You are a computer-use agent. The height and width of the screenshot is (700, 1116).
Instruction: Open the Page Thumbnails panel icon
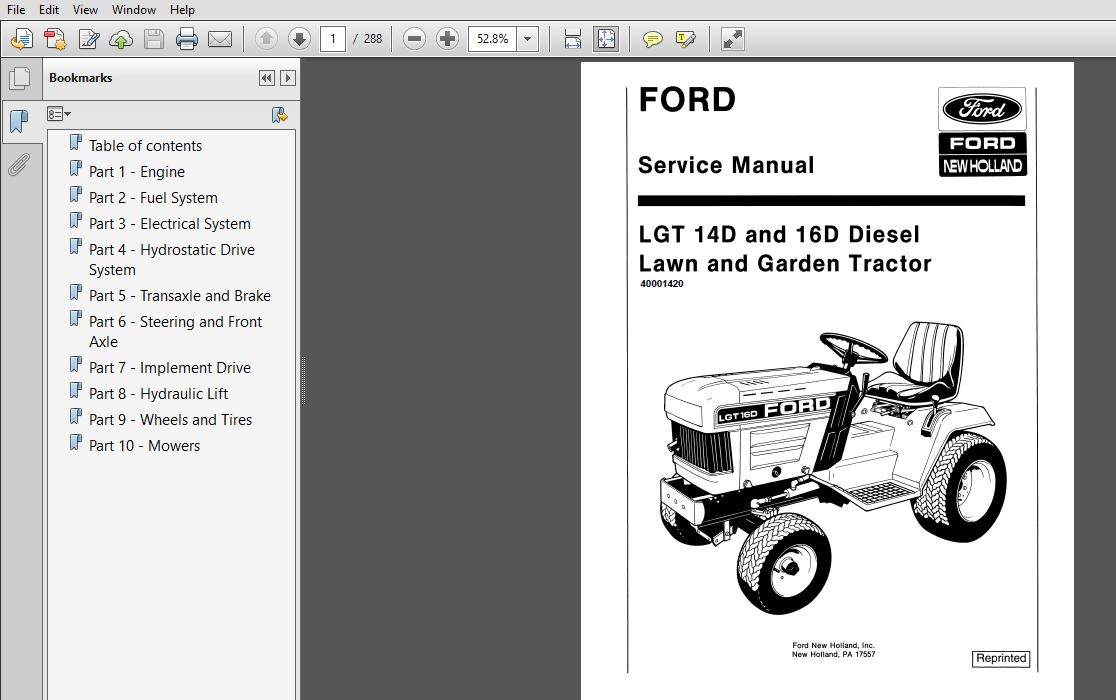pos(20,78)
